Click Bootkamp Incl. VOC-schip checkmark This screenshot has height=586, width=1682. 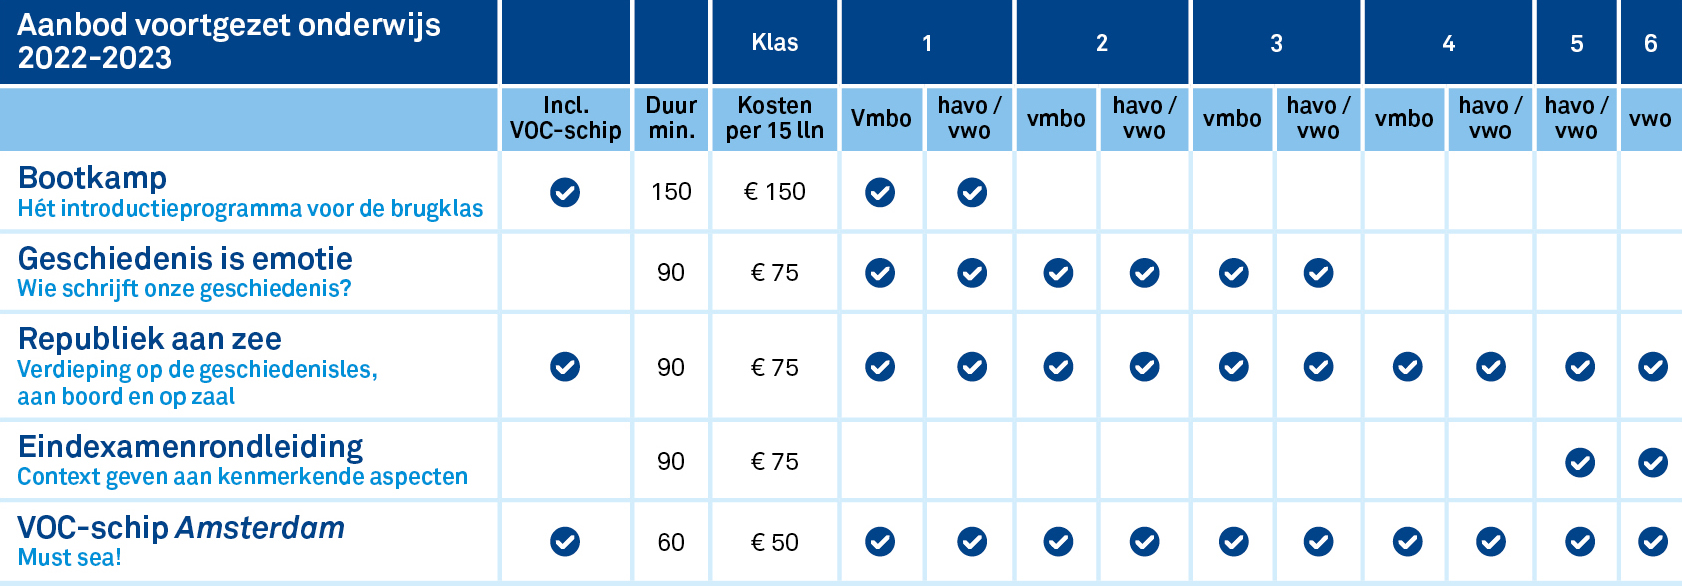pos(565,192)
